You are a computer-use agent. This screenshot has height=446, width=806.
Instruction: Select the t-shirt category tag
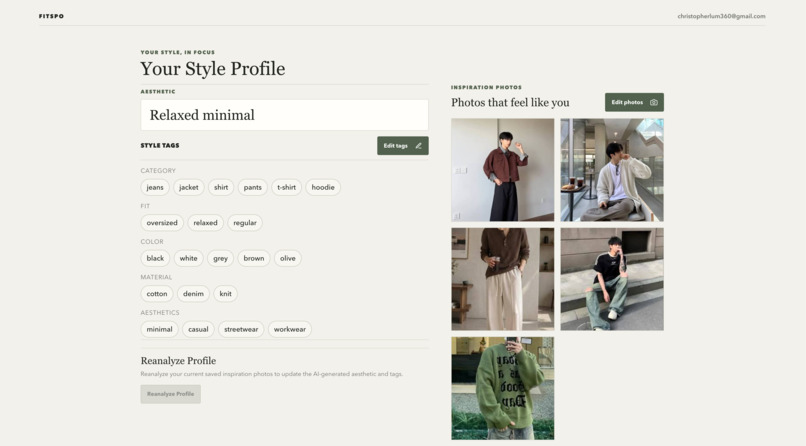(286, 188)
